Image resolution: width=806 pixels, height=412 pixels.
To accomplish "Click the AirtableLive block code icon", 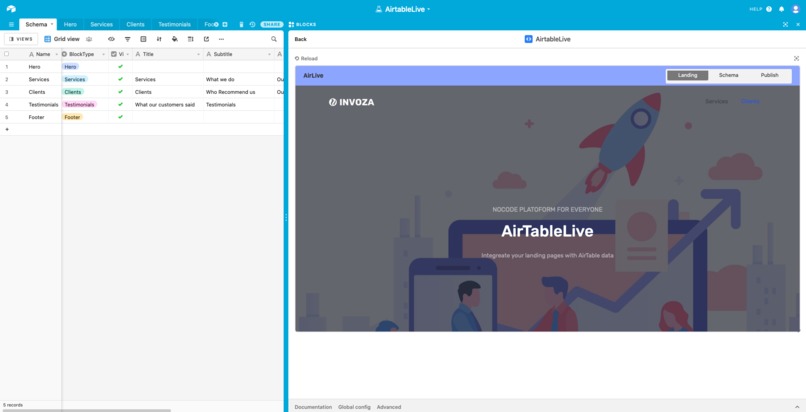I will [528, 39].
